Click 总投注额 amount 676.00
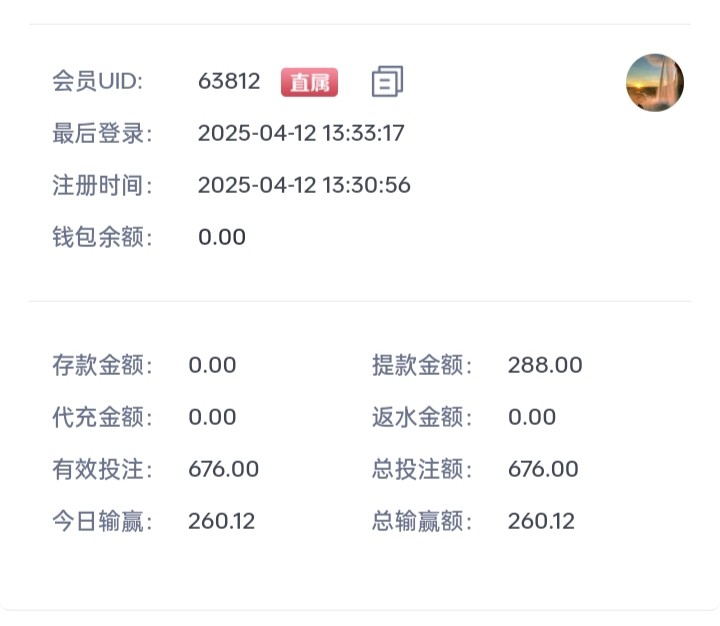 point(543,469)
